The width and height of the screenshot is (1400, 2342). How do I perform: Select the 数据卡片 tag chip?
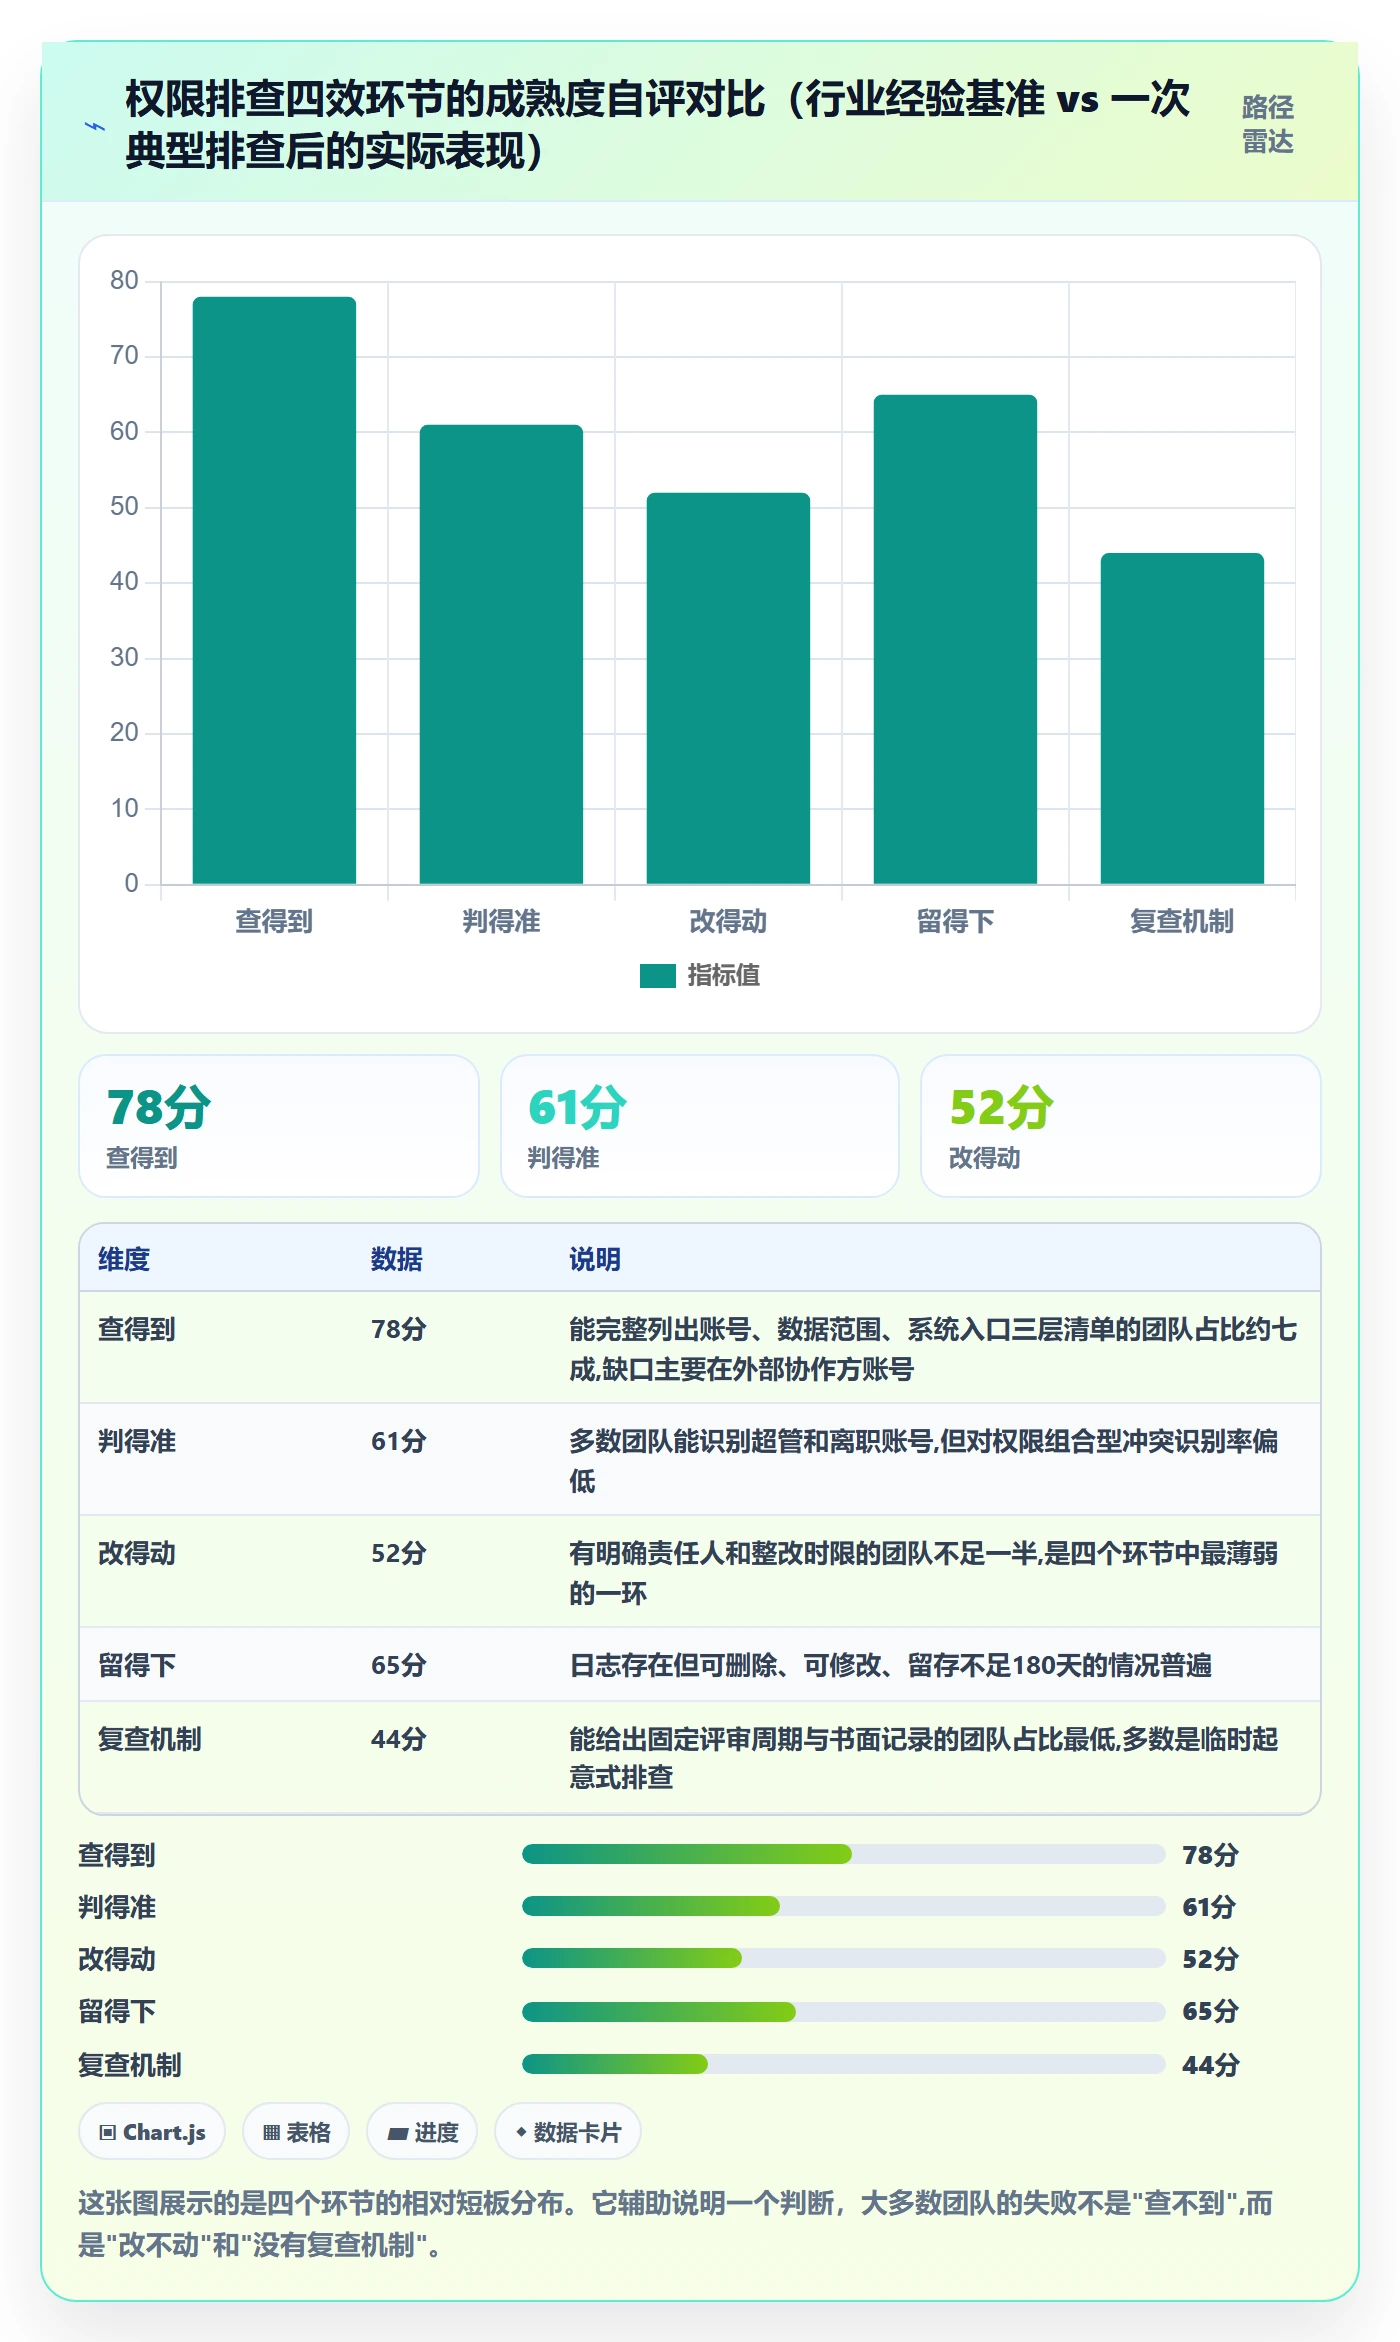pos(568,2132)
